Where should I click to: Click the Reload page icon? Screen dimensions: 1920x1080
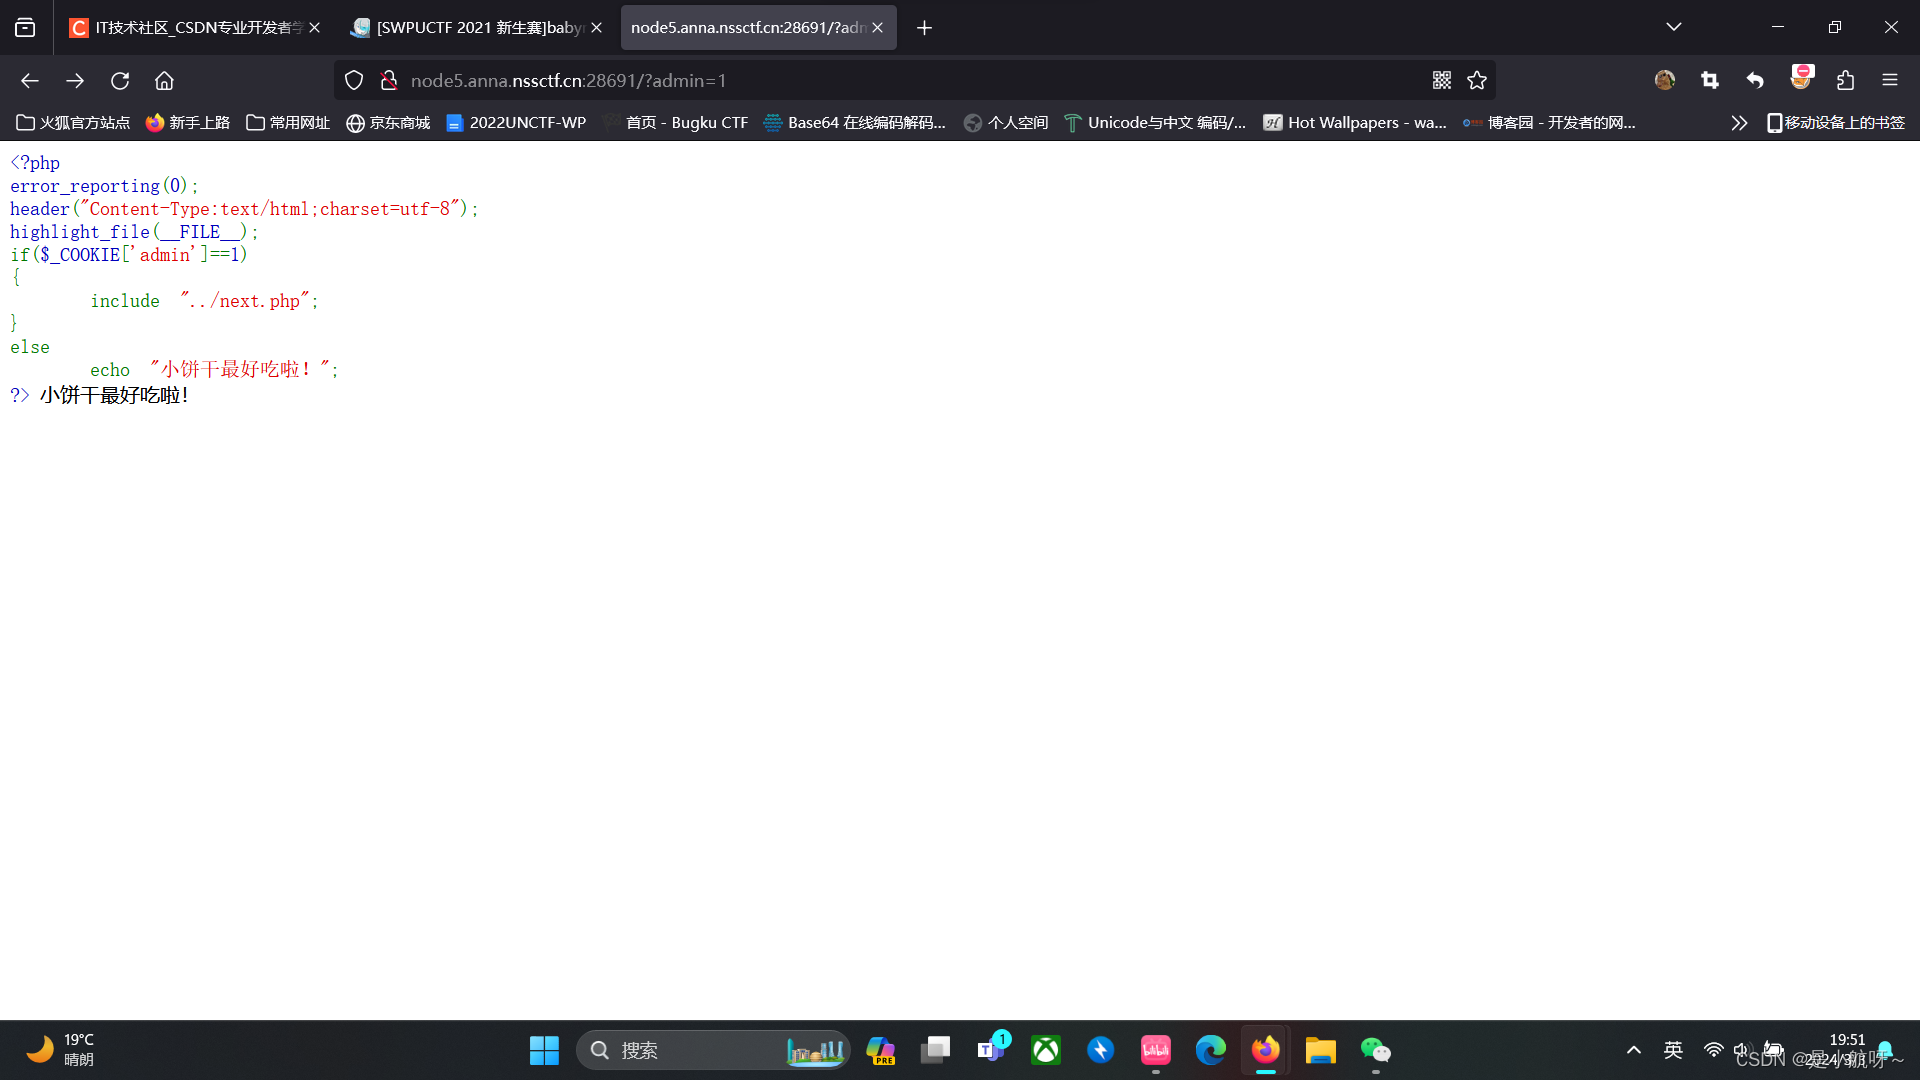(x=120, y=81)
